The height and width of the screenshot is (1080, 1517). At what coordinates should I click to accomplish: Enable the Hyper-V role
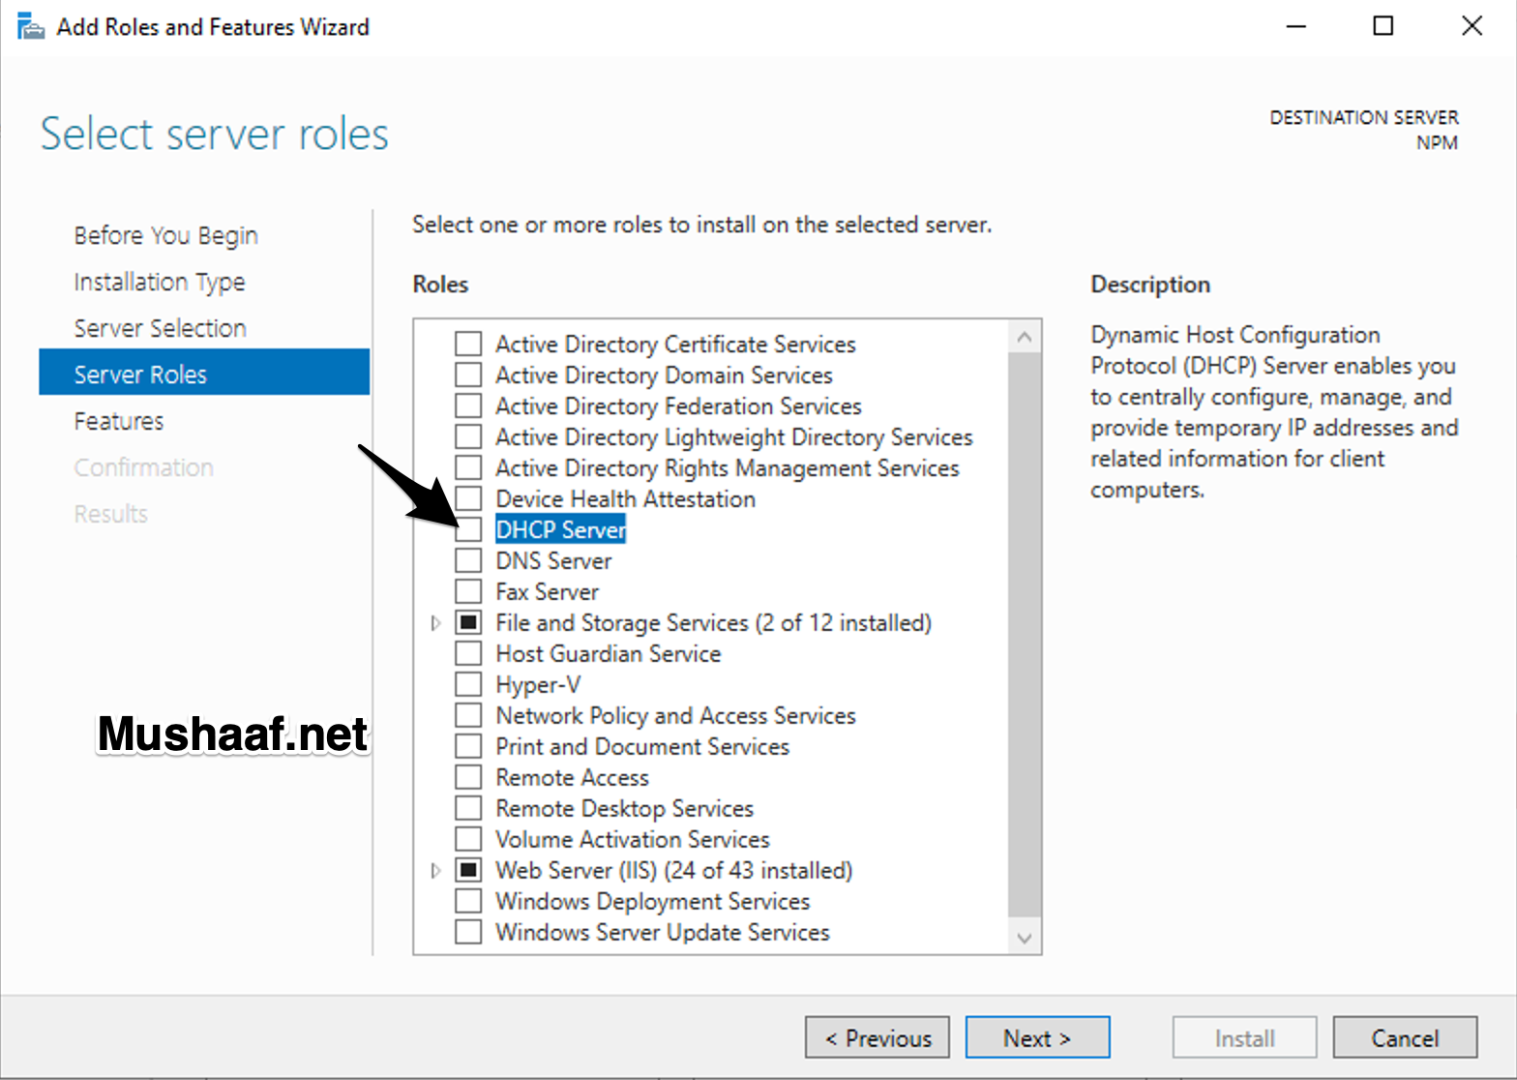468,684
